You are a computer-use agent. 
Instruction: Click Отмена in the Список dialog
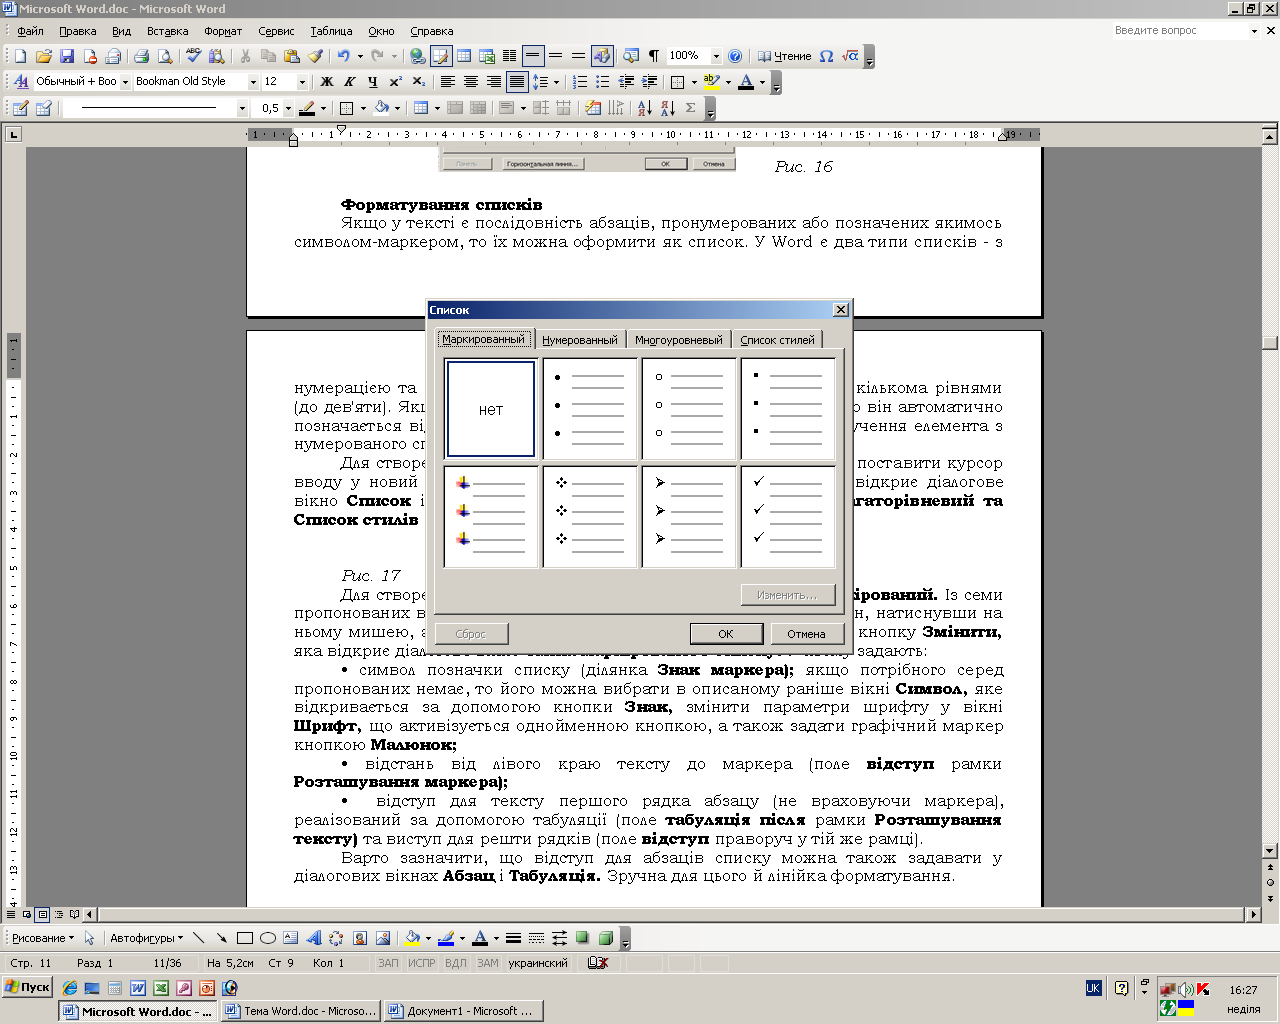pyautogui.click(x=806, y=634)
